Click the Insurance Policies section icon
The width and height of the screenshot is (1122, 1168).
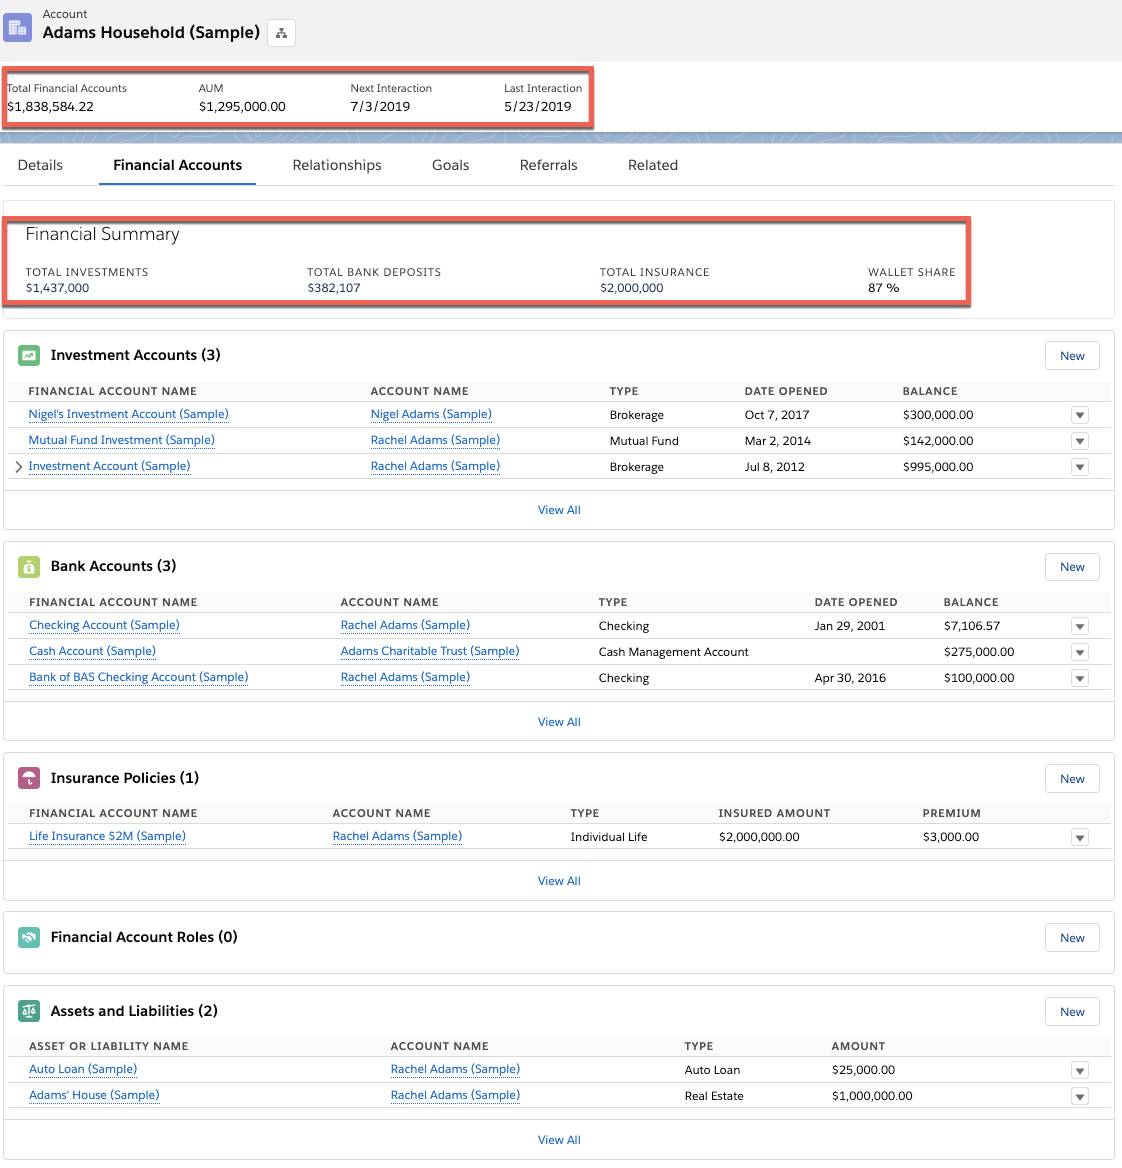point(29,777)
